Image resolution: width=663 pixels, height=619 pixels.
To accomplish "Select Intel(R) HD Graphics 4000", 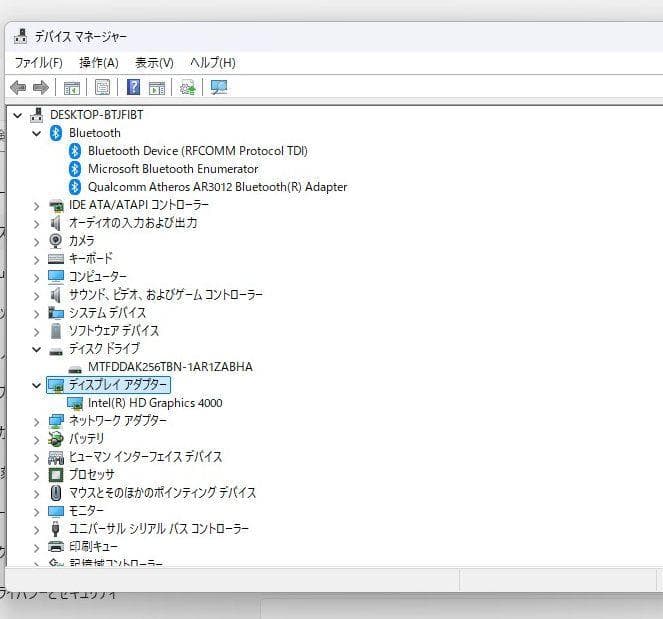I will point(155,403).
